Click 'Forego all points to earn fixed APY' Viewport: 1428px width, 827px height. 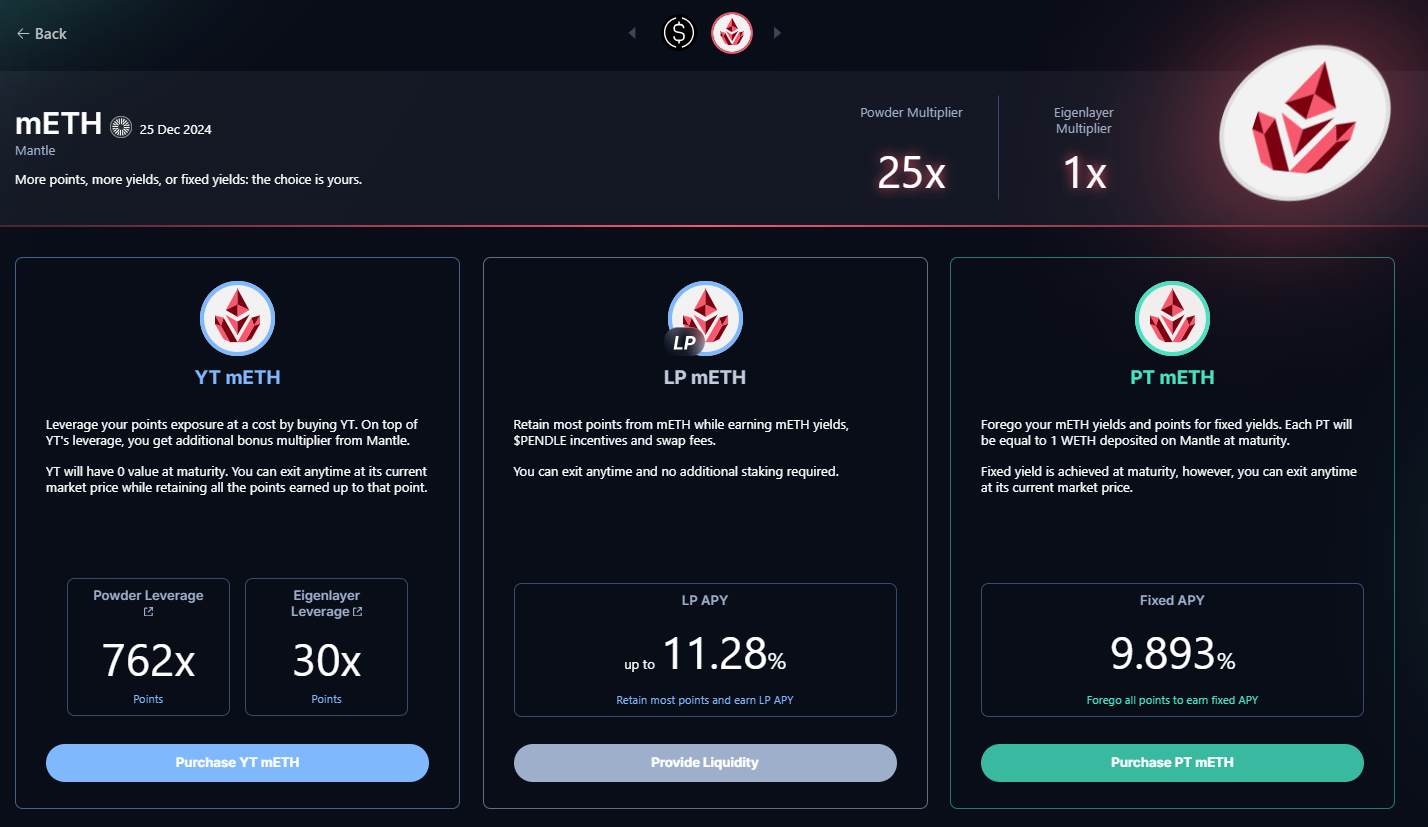coord(1172,700)
